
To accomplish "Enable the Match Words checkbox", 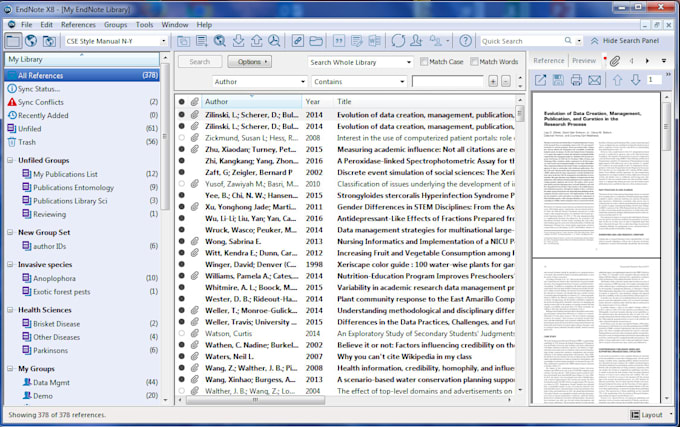I will tap(474, 62).
